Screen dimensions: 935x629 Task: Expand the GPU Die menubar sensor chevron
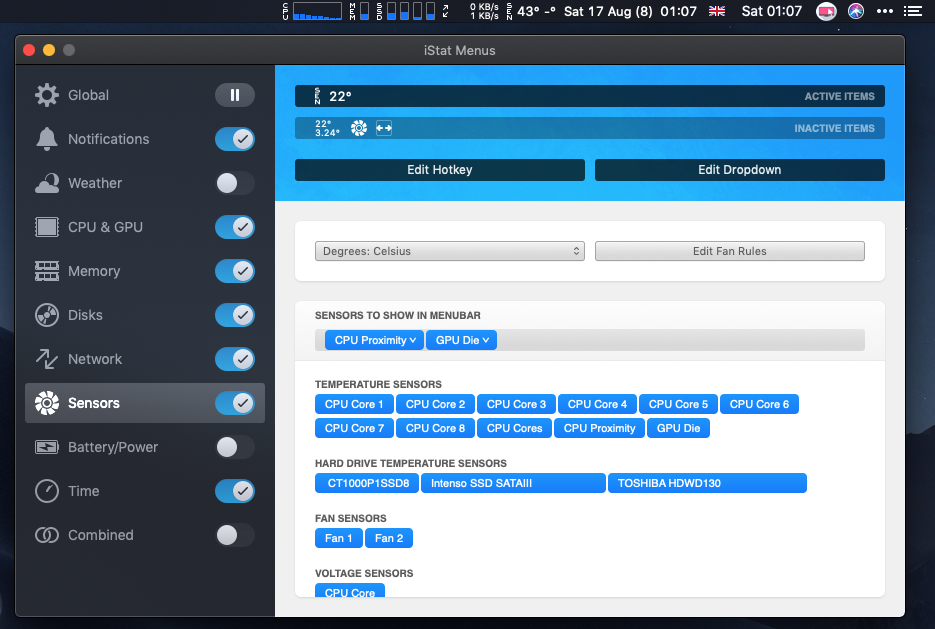coord(486,340)
